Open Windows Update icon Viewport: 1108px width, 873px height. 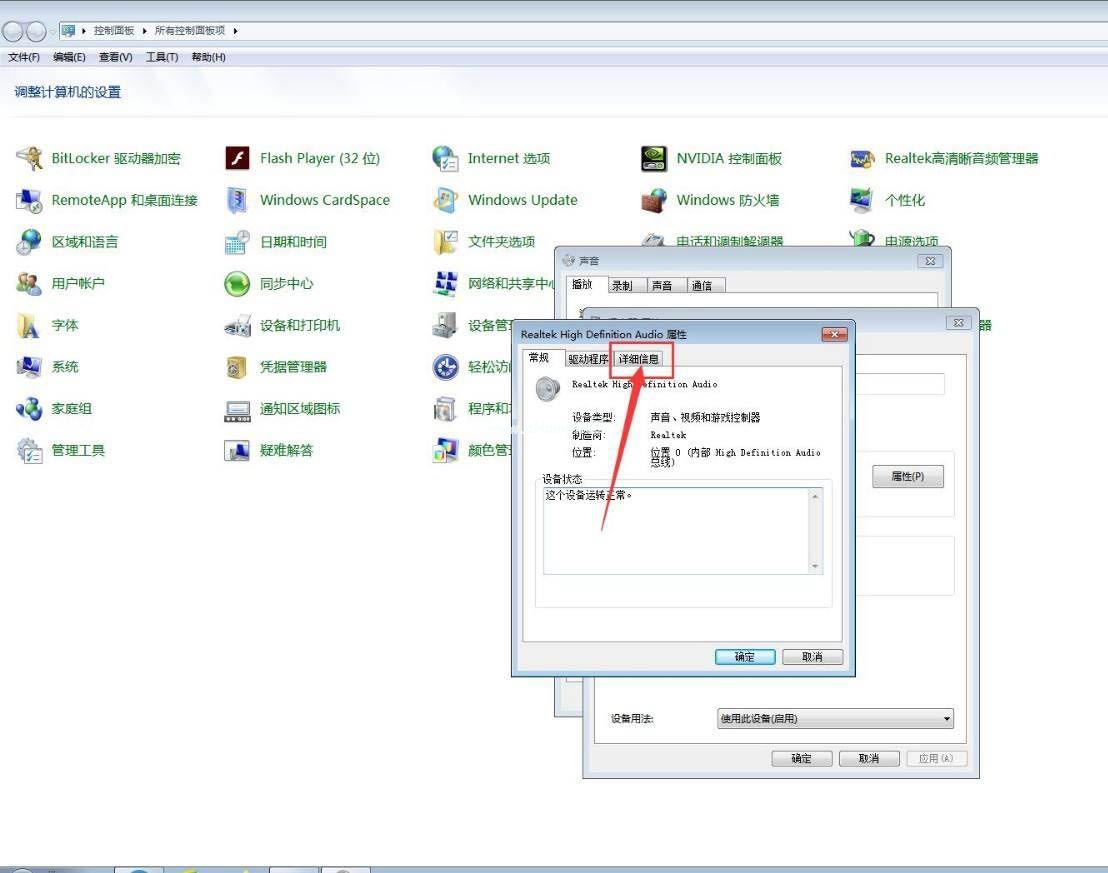pos(445,200)
